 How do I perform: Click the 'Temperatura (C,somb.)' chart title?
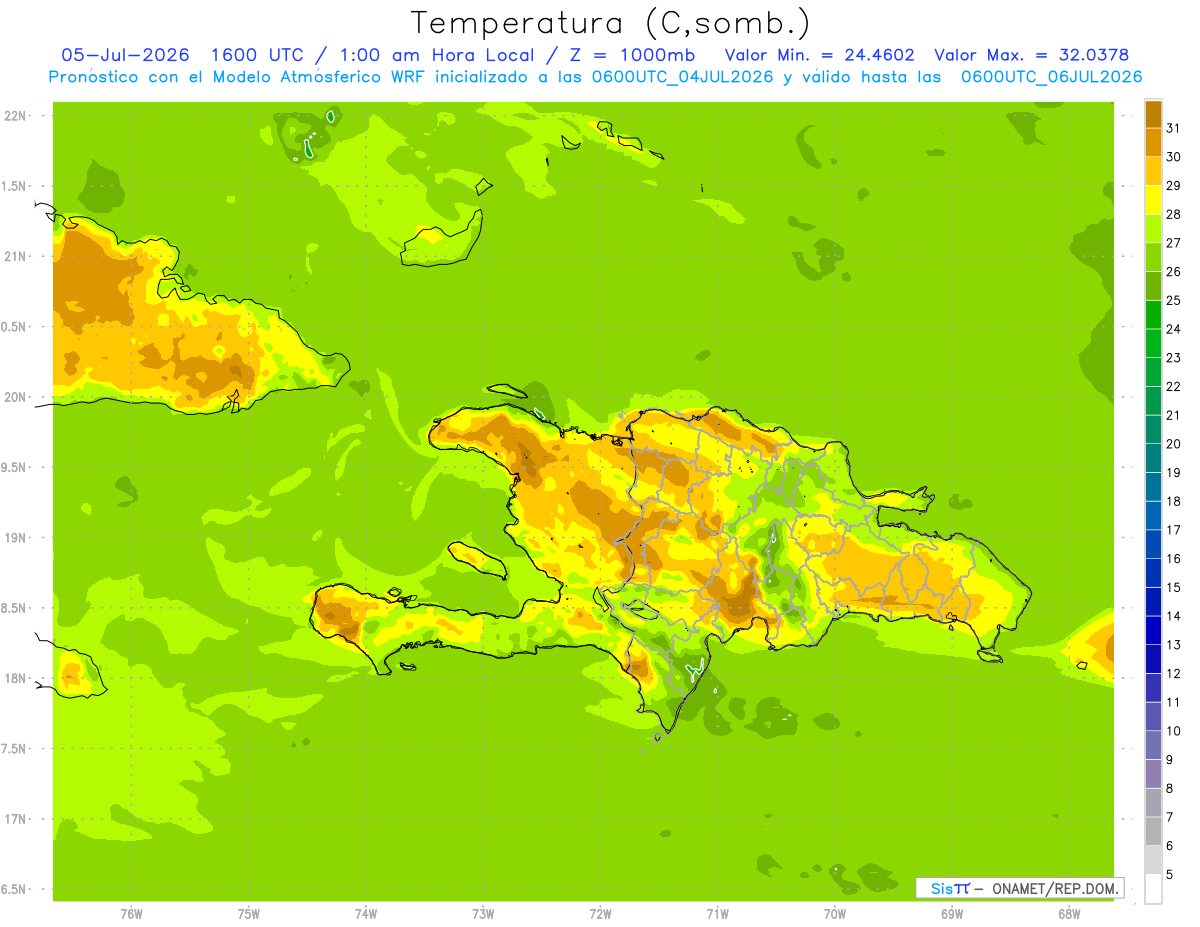coord(611,24)
